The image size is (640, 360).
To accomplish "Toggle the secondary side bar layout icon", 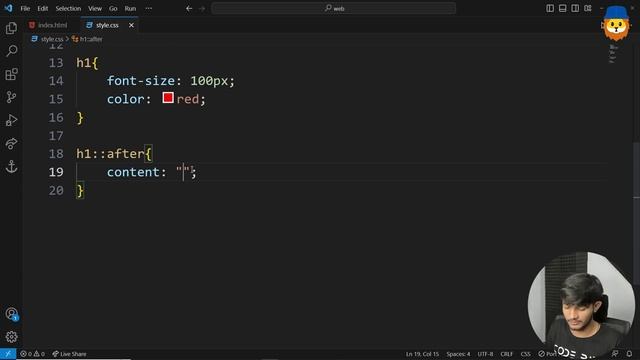I will point(575,8).
